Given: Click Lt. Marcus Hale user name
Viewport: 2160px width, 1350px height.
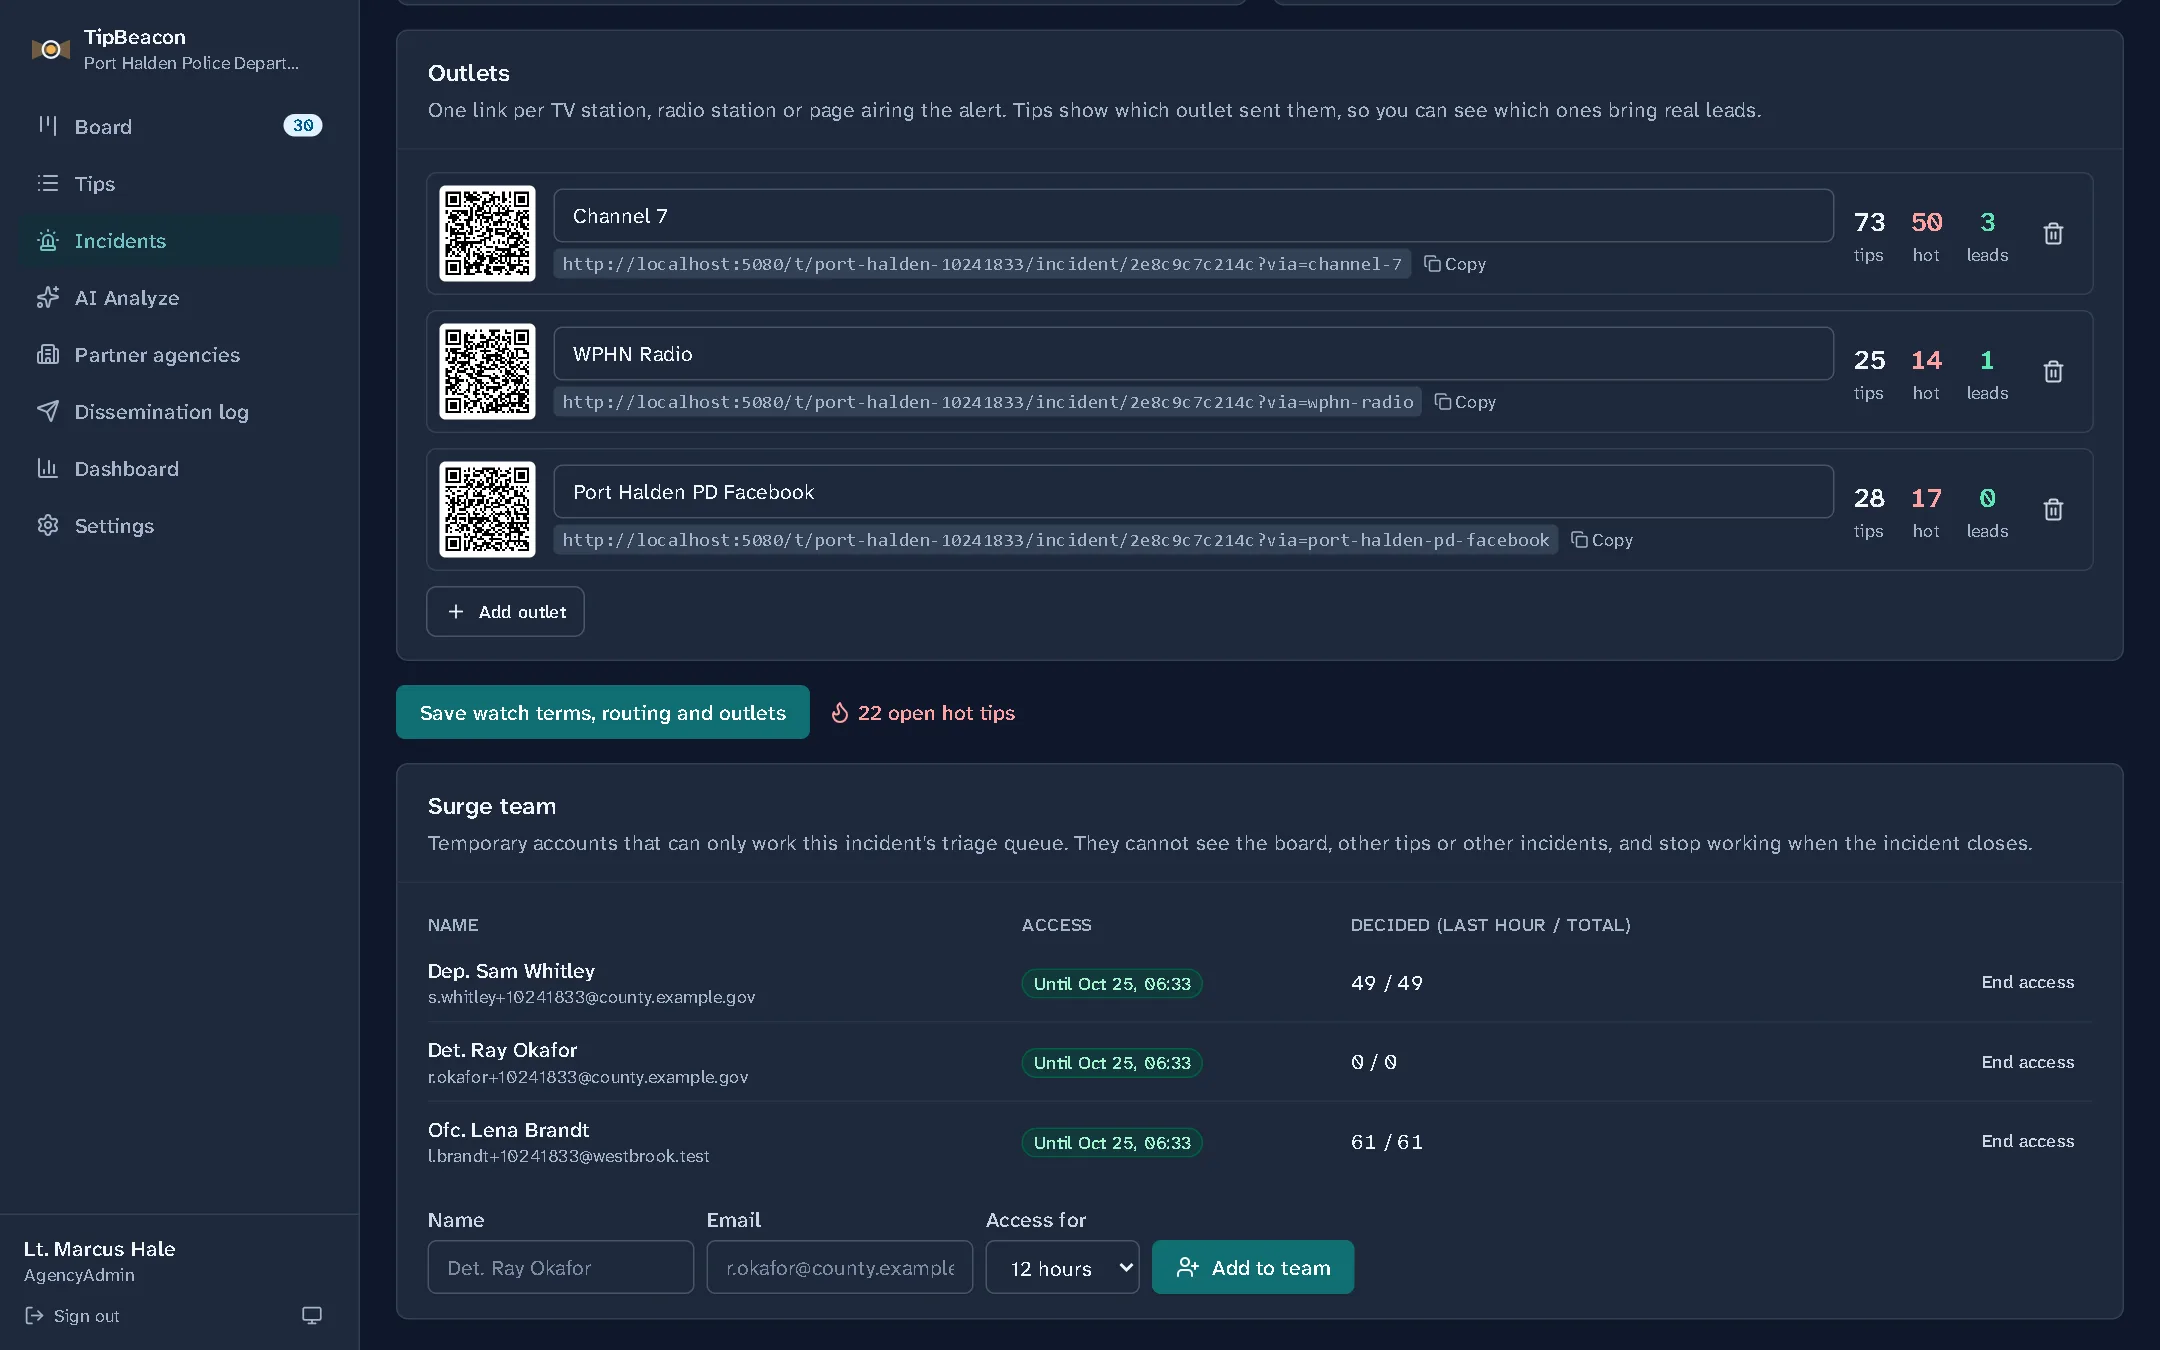Looking at the screenshot, I should (x=100, y=1248).
